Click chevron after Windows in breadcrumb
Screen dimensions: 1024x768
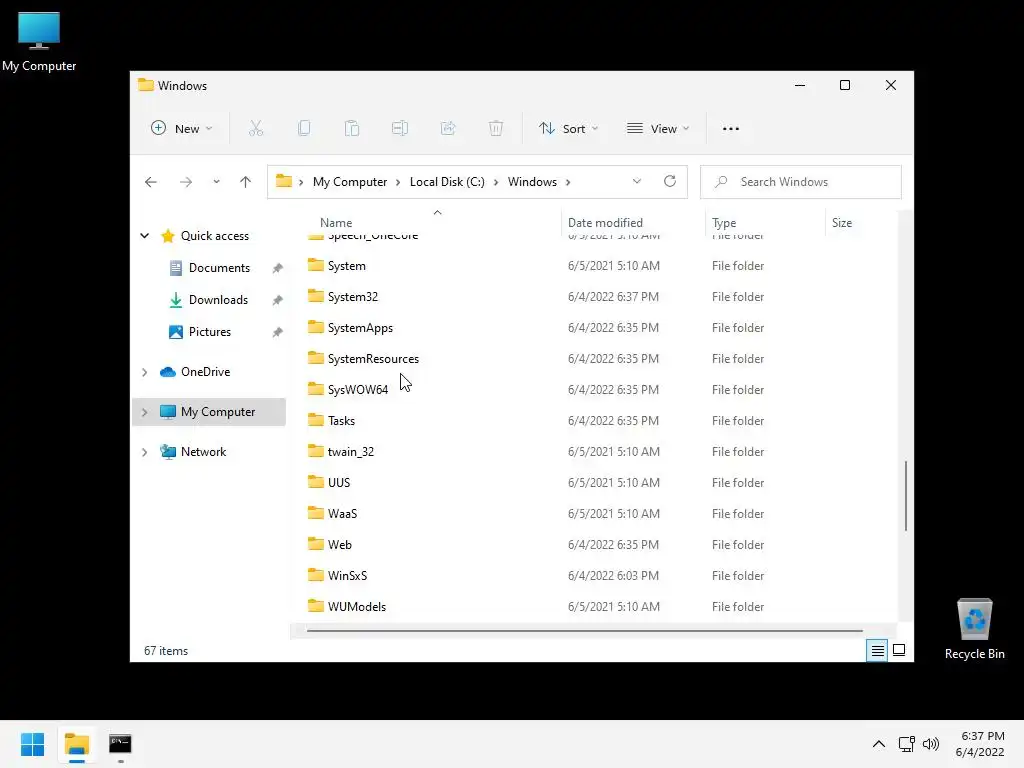pos(568,182)
